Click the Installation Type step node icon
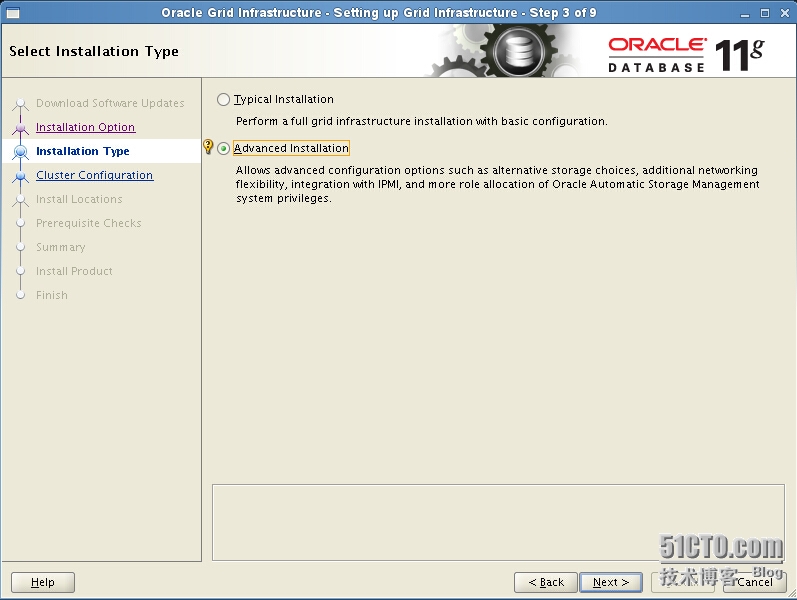The height and width of the screenshot is (600, 797). click(20, 152)
